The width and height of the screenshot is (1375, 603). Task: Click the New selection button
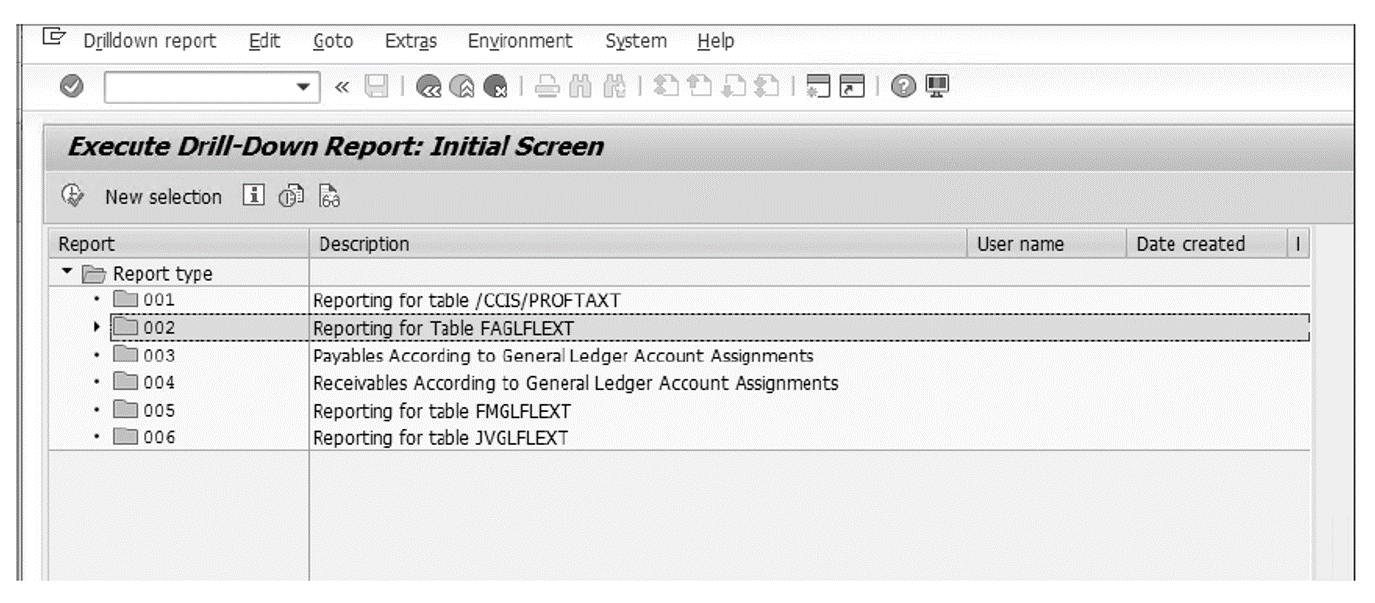tap(162, 197)
